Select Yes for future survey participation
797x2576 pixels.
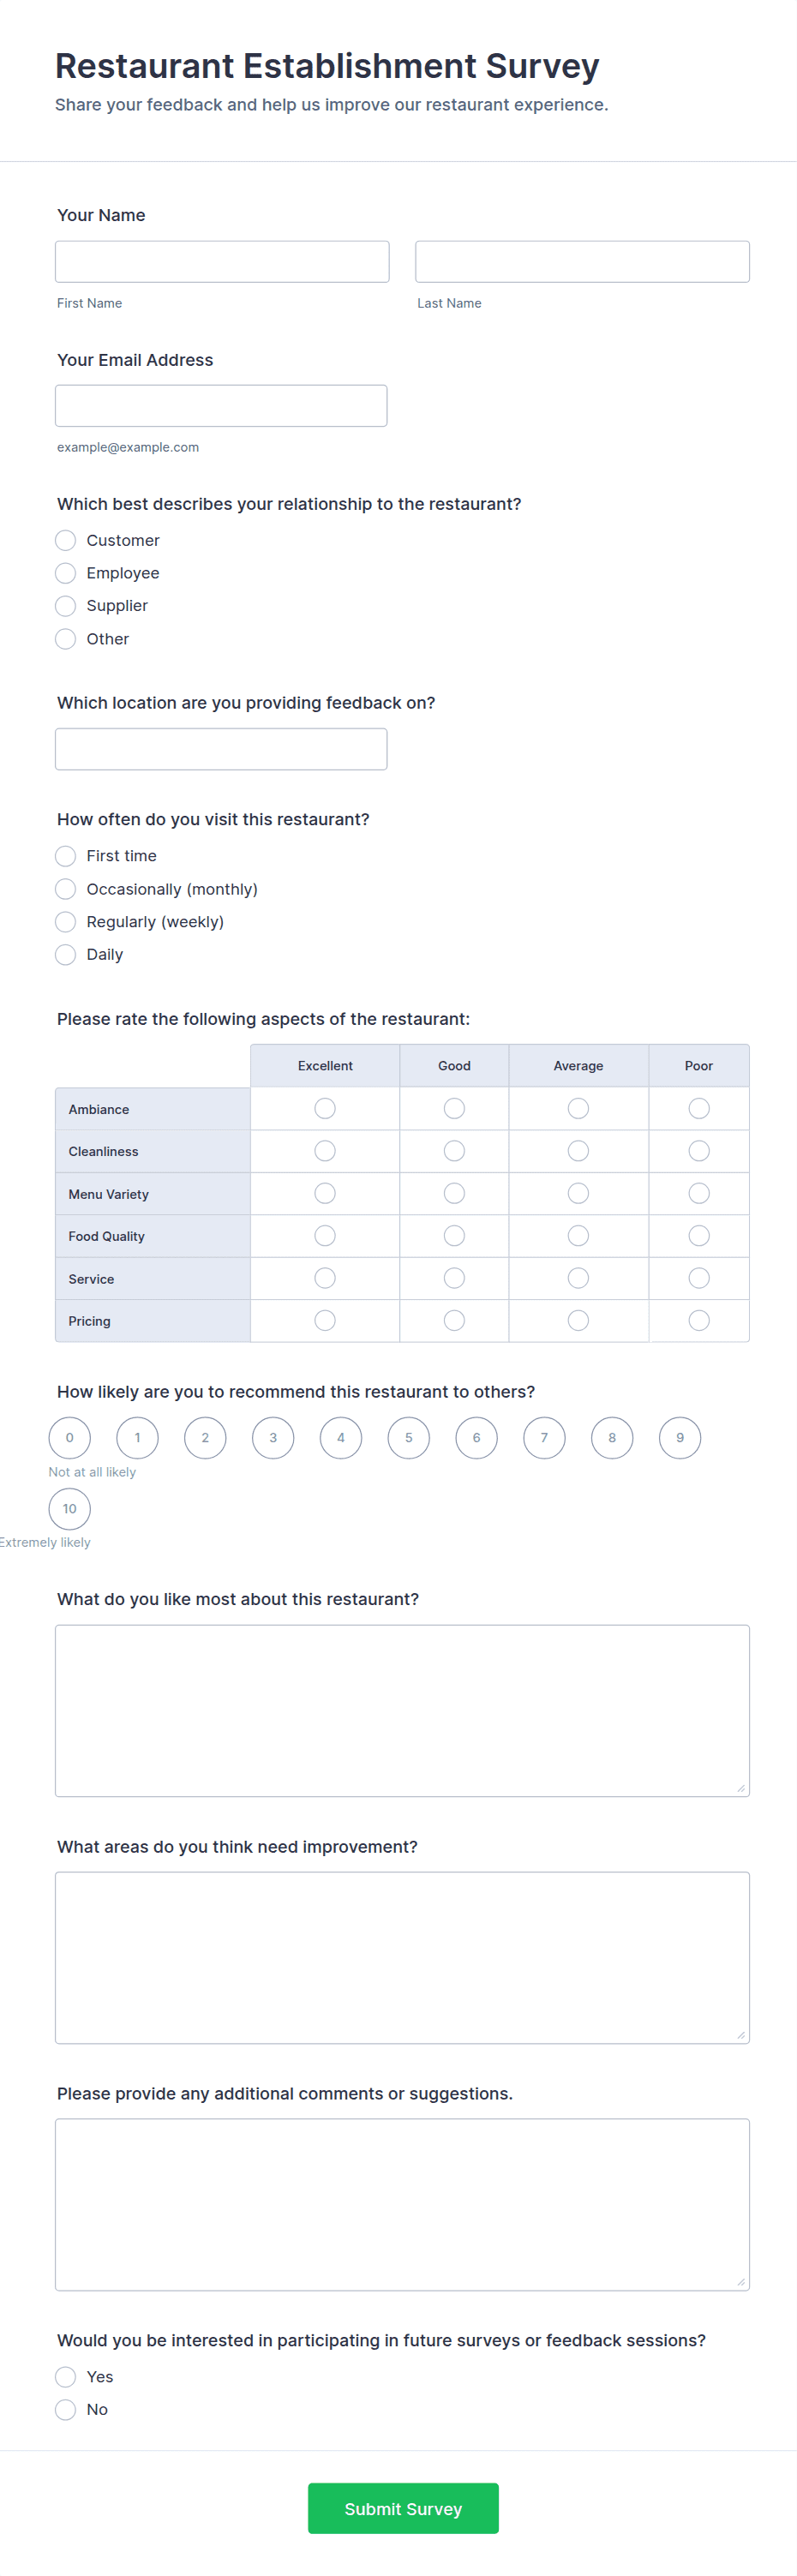[66, 2377]
